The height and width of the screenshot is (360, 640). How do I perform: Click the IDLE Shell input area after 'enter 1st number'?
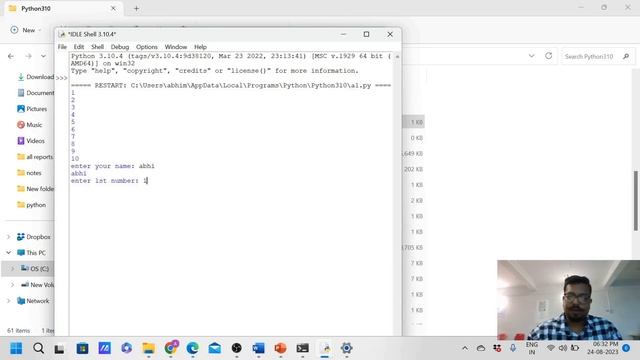tap(146, 180)
